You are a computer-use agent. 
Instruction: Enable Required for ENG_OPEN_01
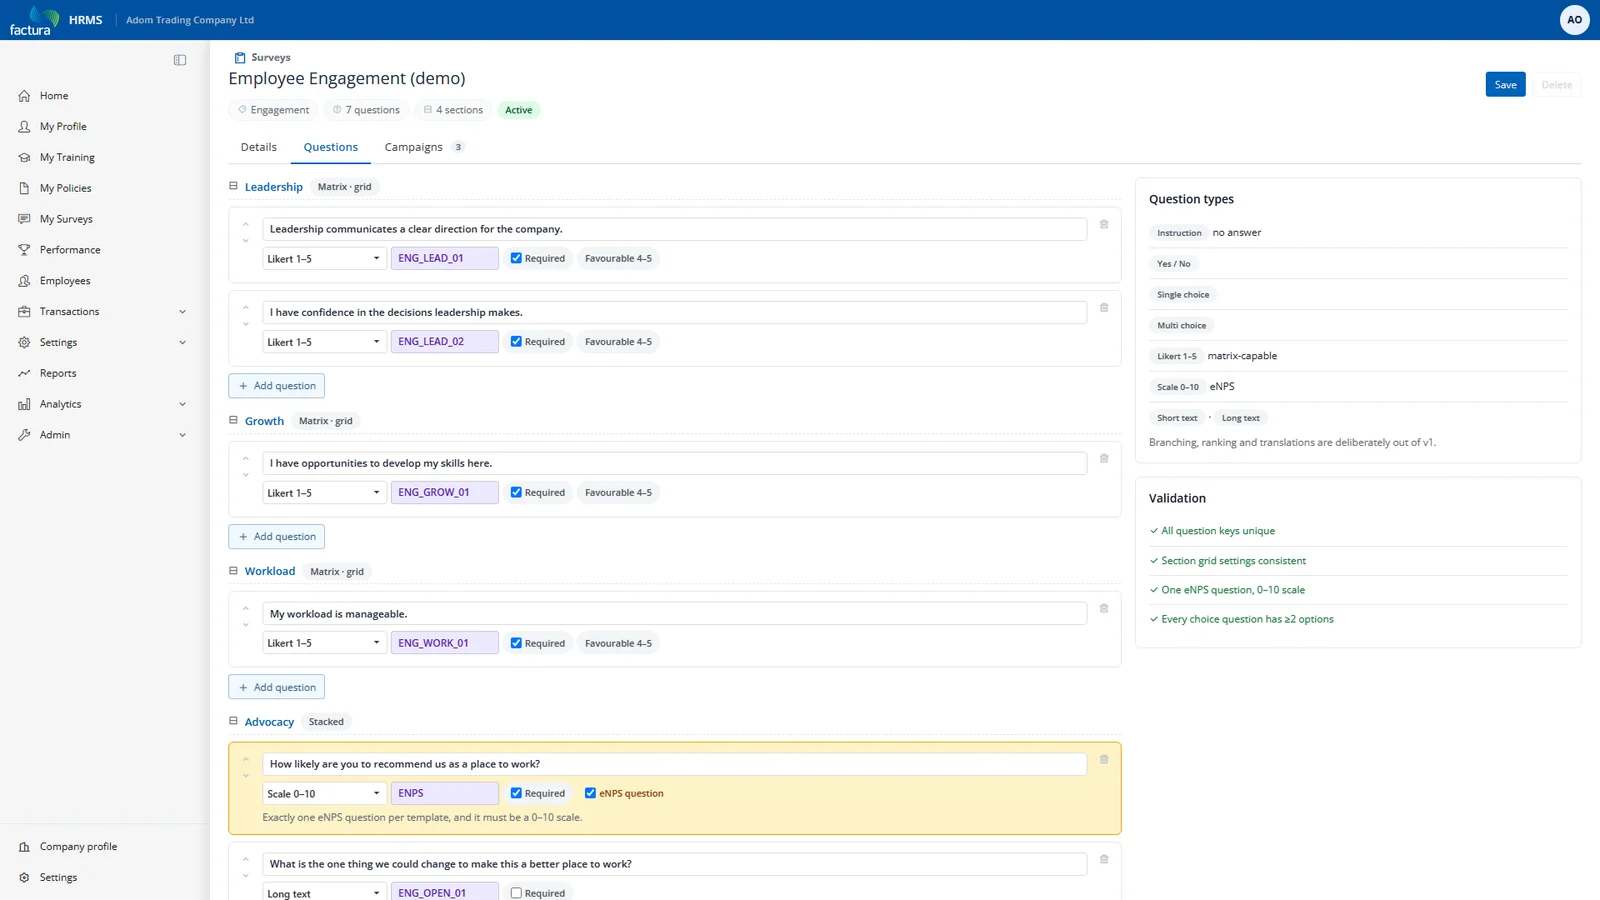point(516,893)
